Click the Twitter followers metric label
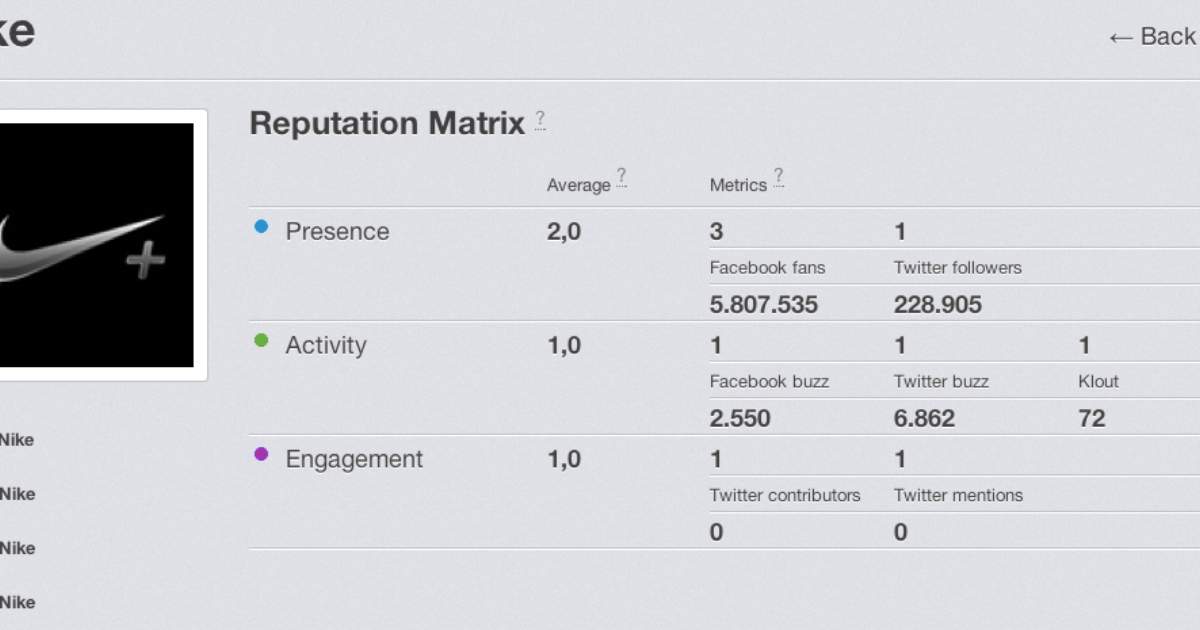 [958, 268]
